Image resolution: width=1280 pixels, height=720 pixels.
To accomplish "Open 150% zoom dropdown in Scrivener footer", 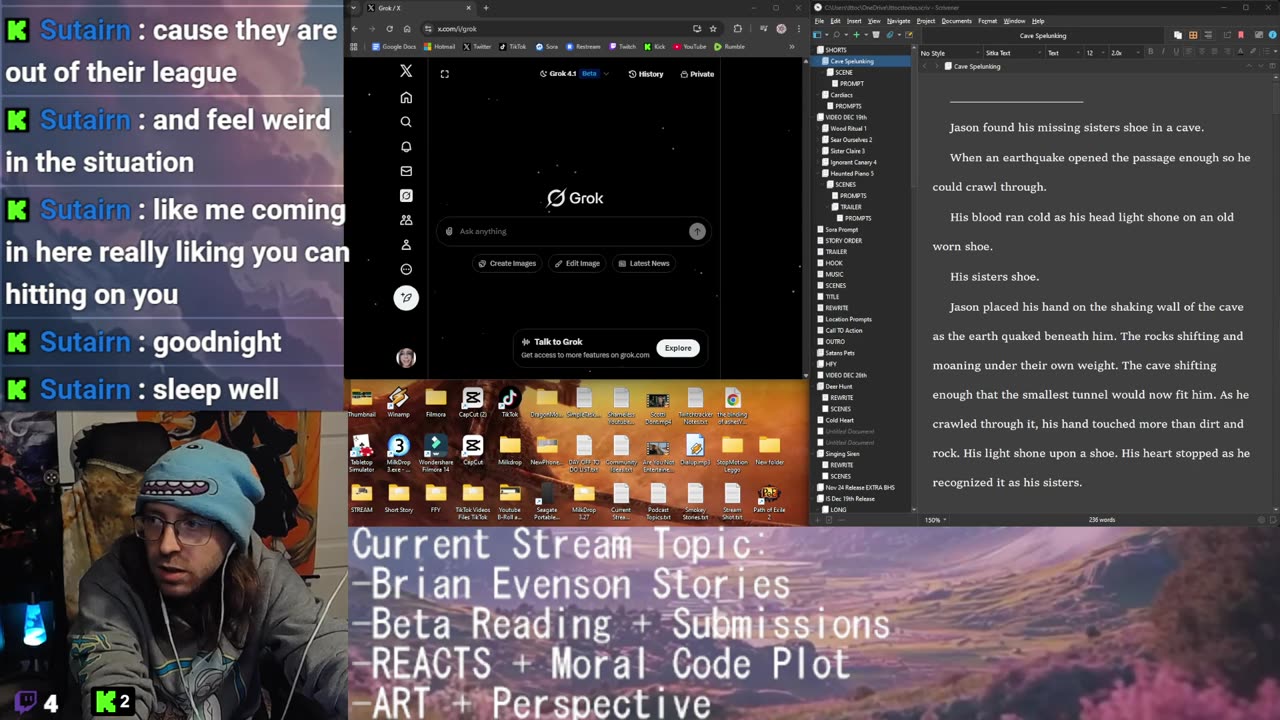I will tap(935, 519).
